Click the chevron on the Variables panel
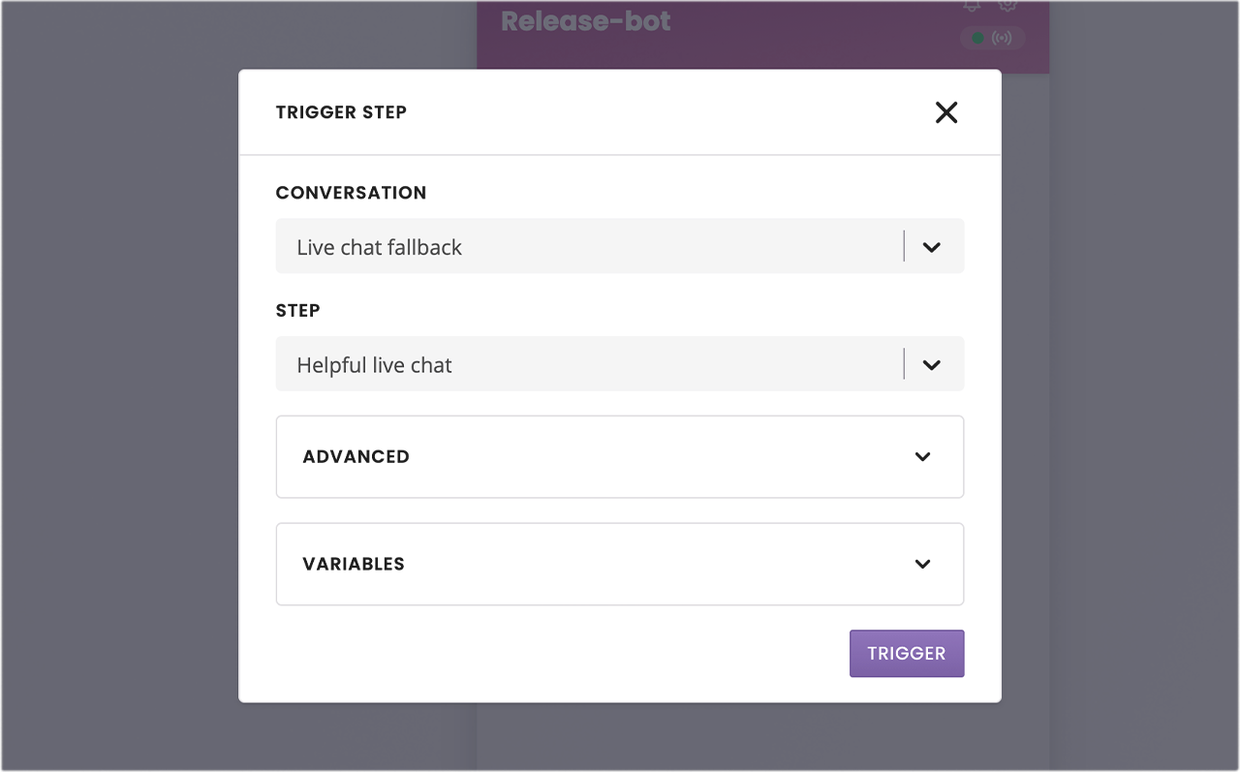This screenshot has height=772, width=1240. [x=923, y=564]
